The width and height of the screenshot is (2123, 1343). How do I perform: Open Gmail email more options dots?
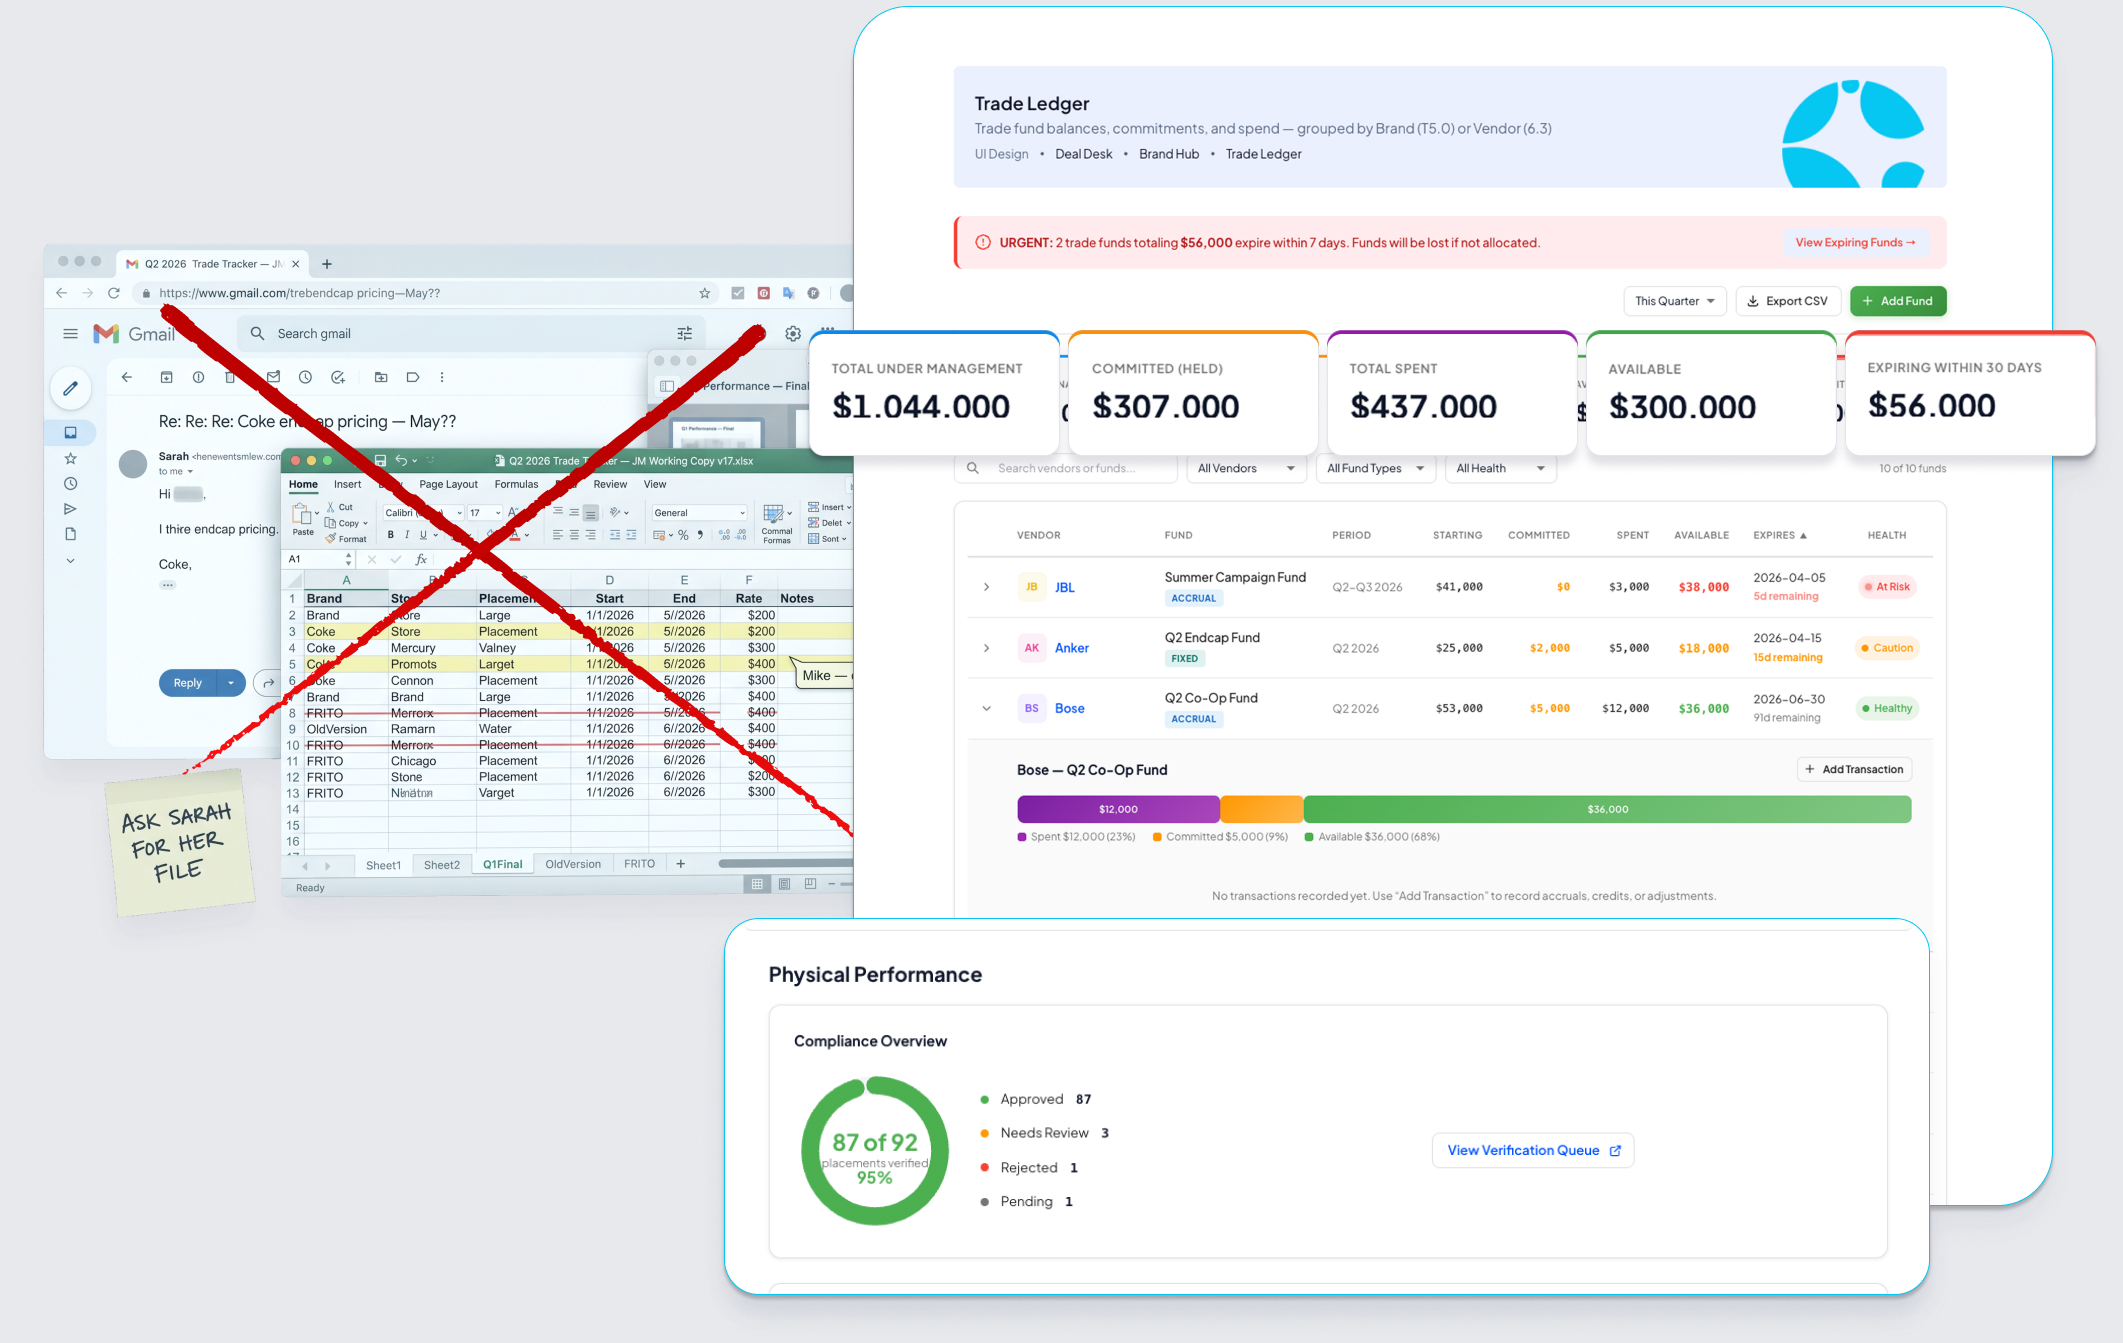click(442, 377)
